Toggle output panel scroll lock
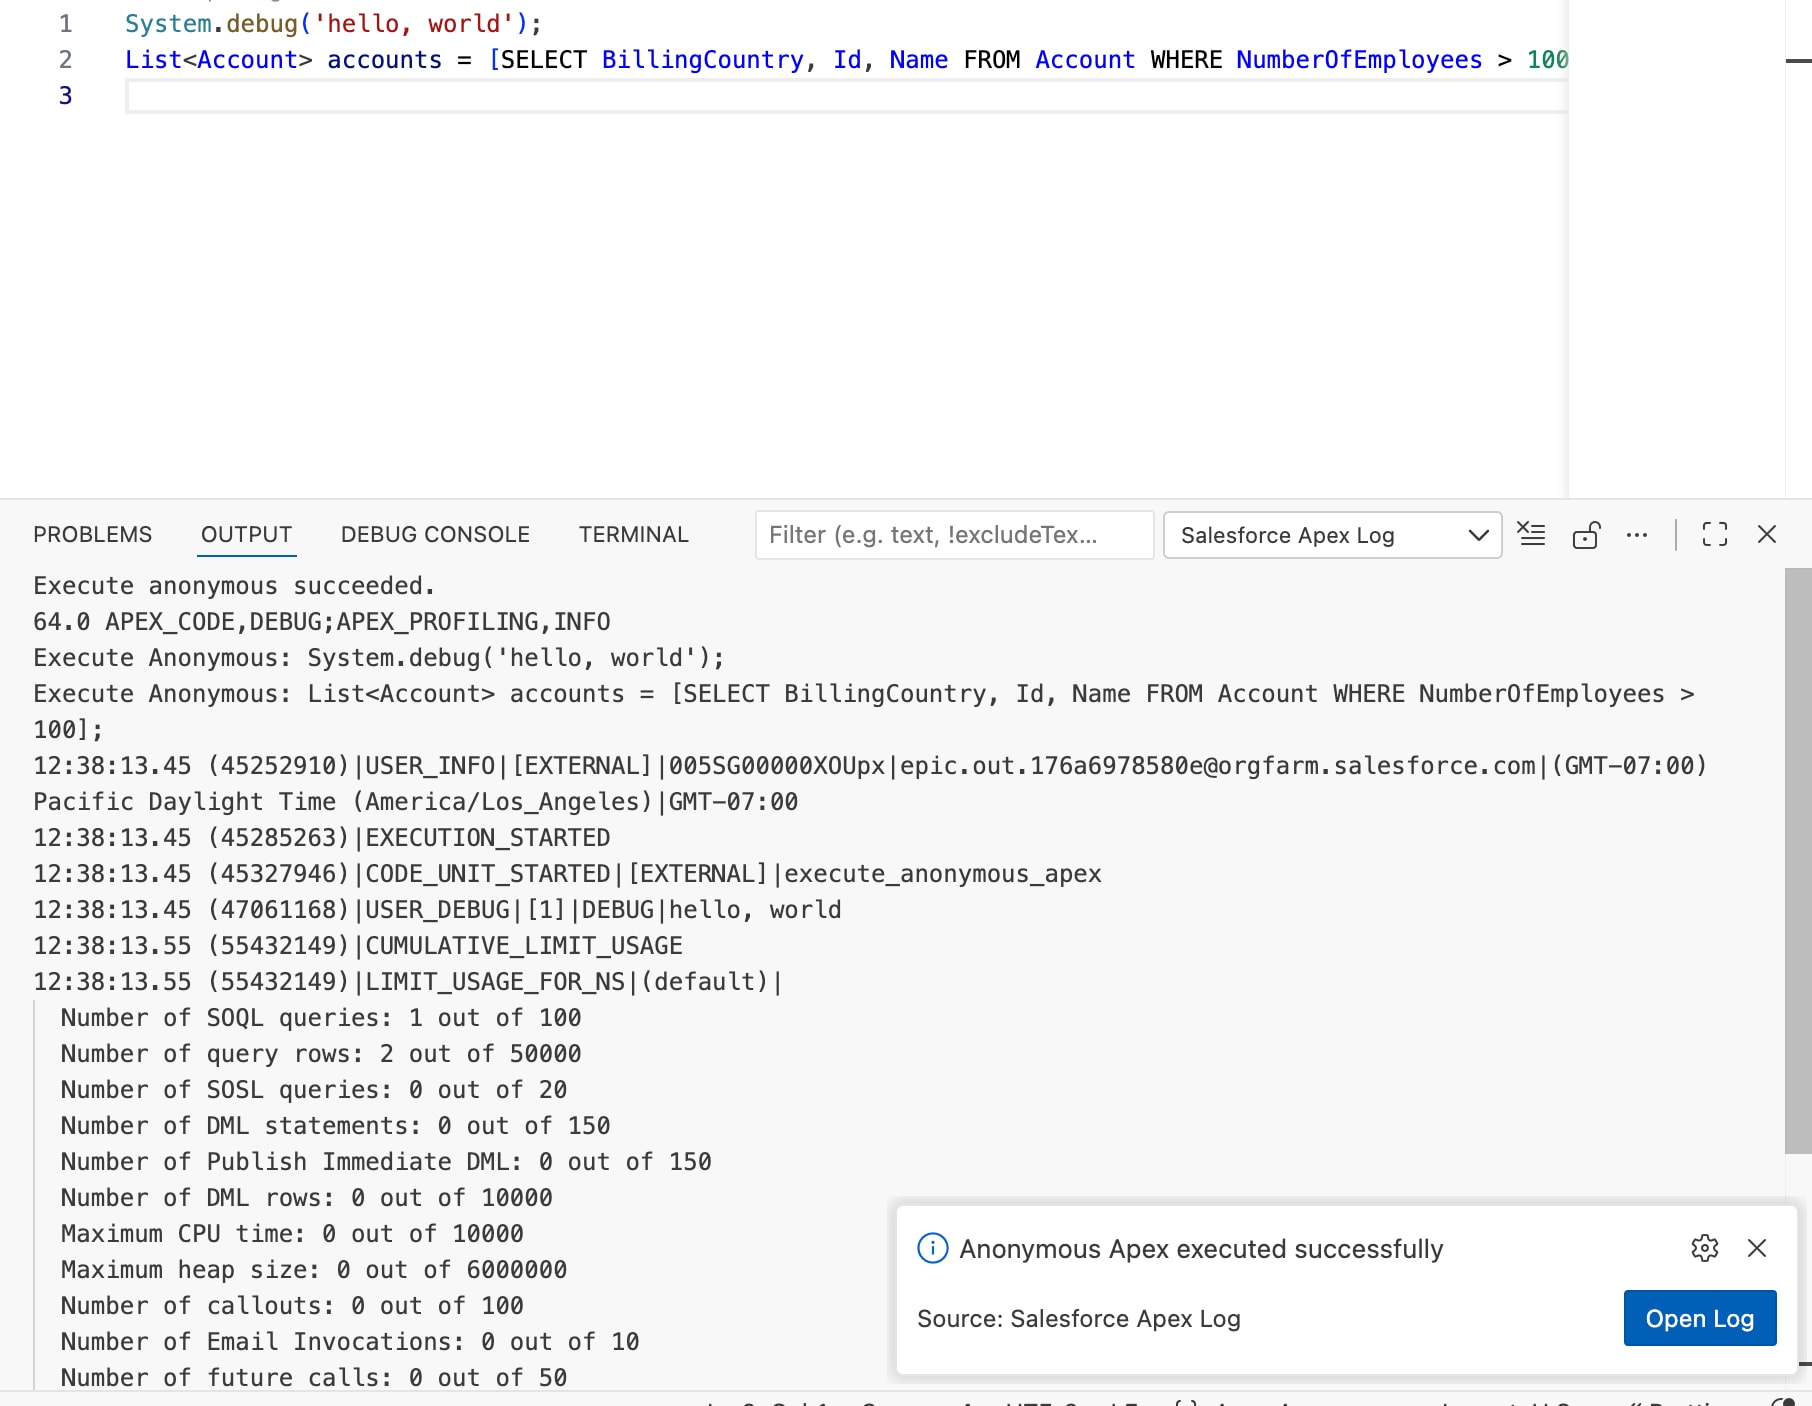This screenshot has width=1812, height=1406. click(x=1586, y=535)
